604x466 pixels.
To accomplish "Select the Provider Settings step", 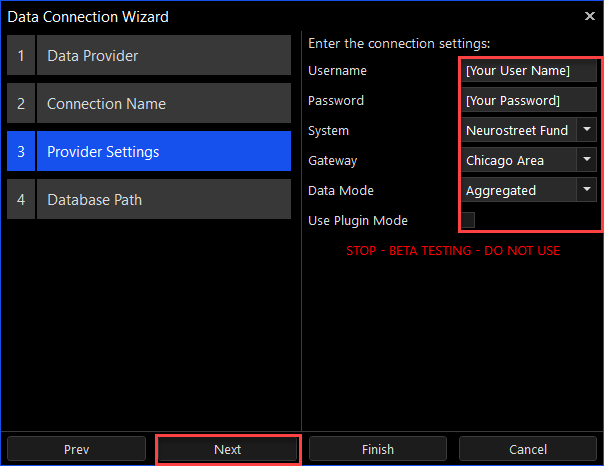I will coord(163,152).
